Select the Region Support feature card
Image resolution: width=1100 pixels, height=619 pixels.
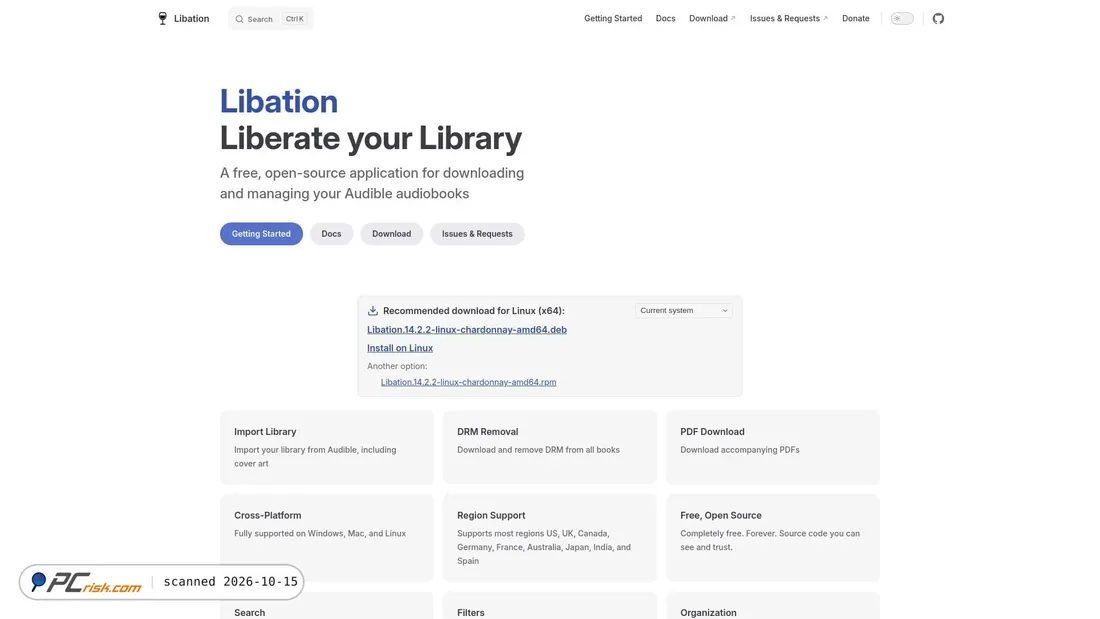point(549,538)
